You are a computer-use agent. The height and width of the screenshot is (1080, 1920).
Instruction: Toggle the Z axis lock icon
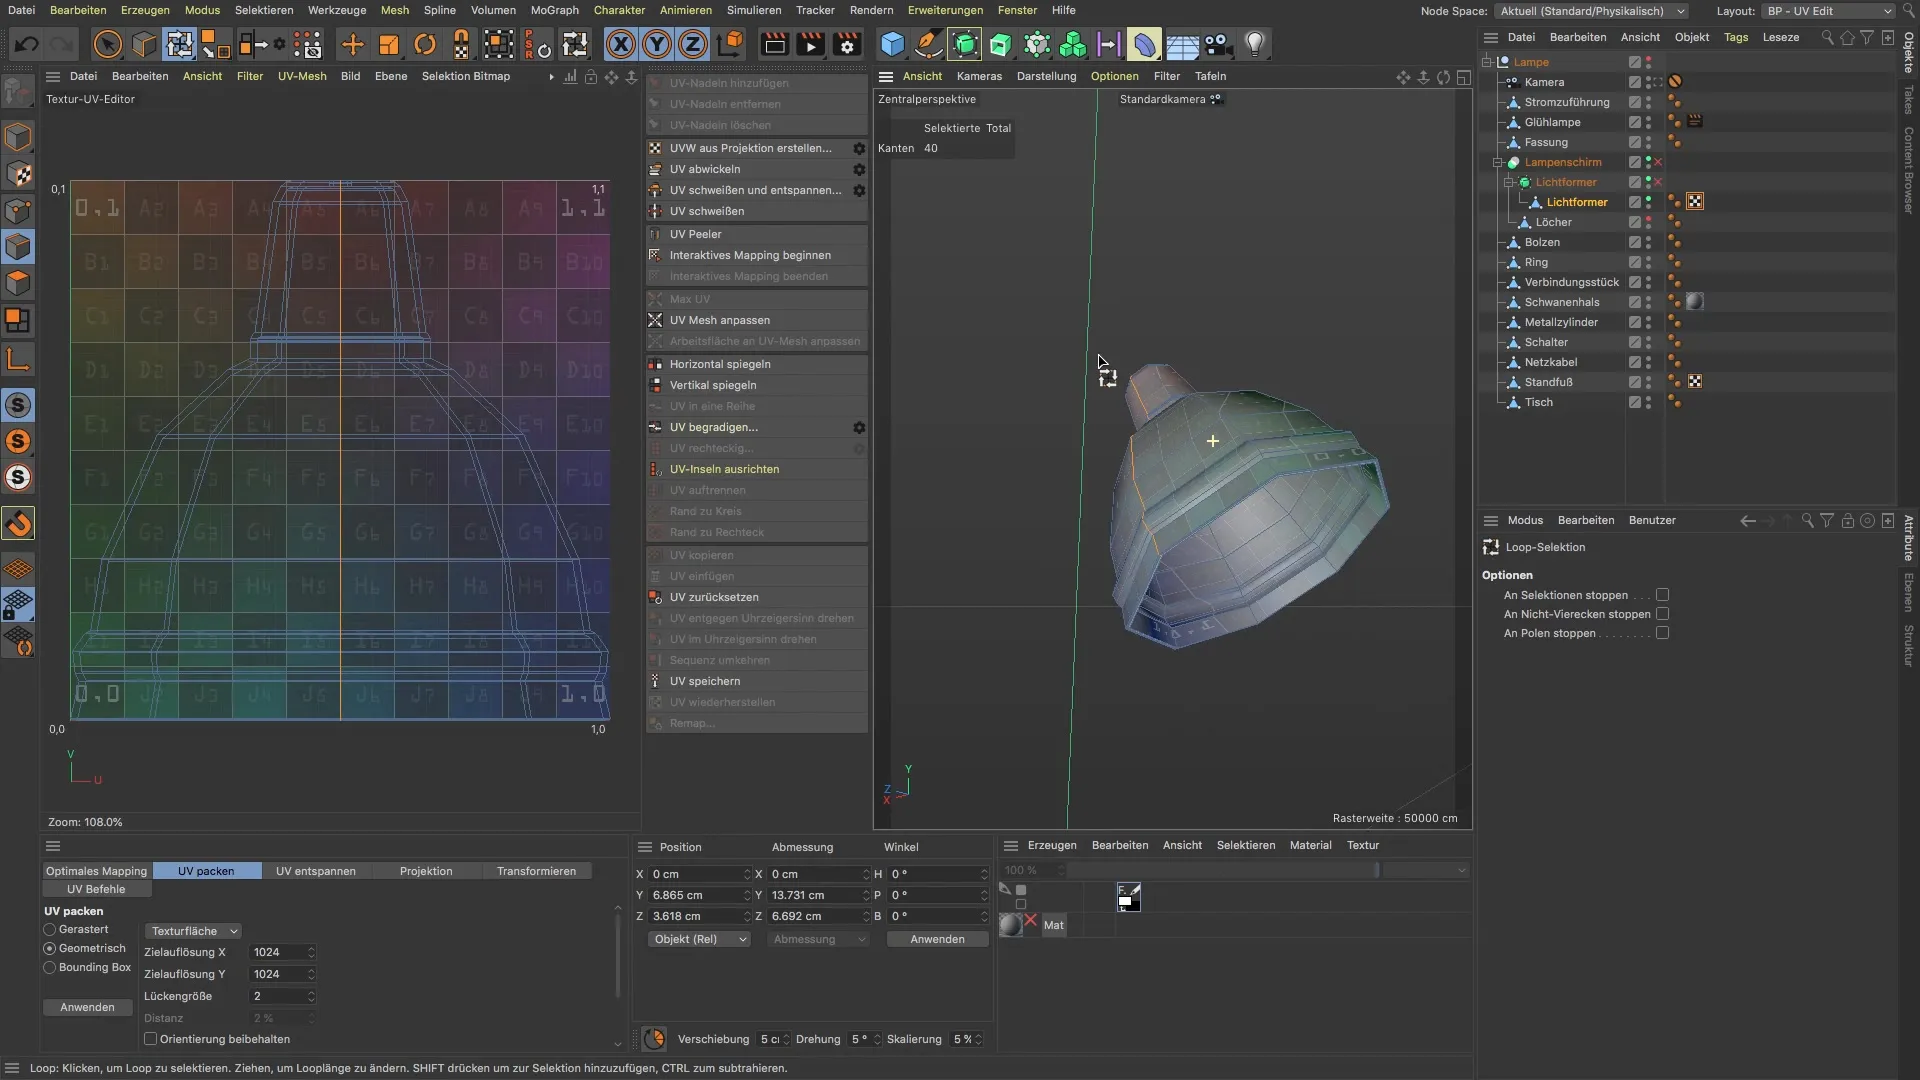pos(693,44)
